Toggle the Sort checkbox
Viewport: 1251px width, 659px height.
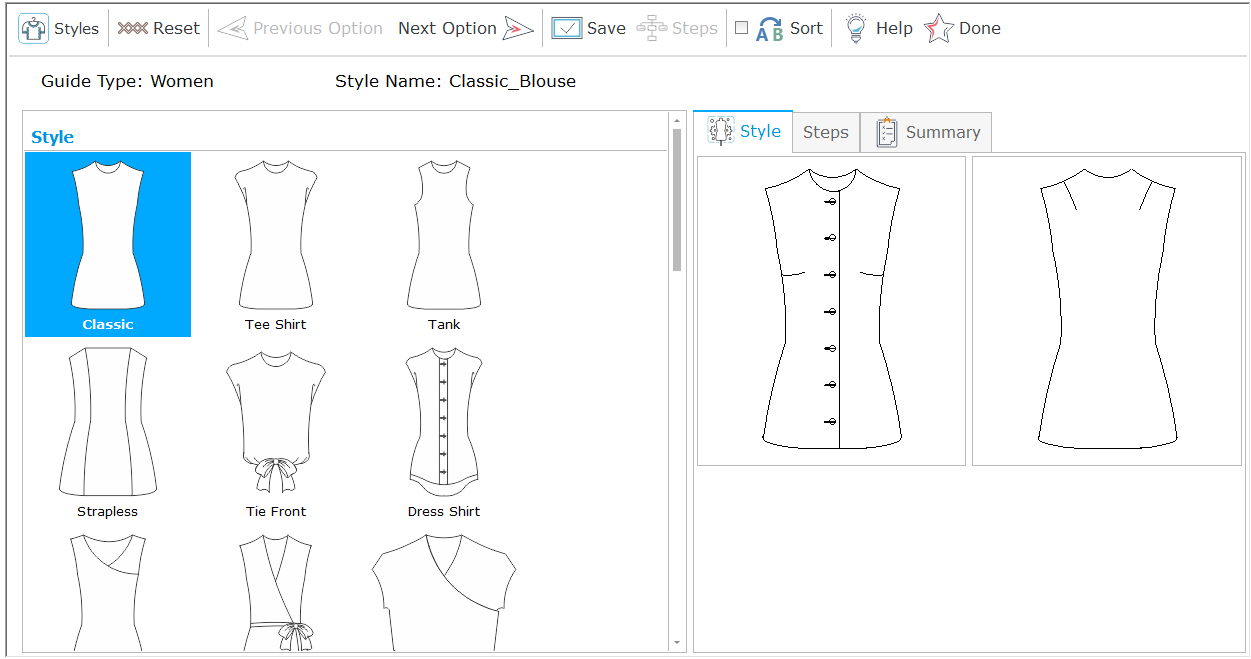(741, 28)
